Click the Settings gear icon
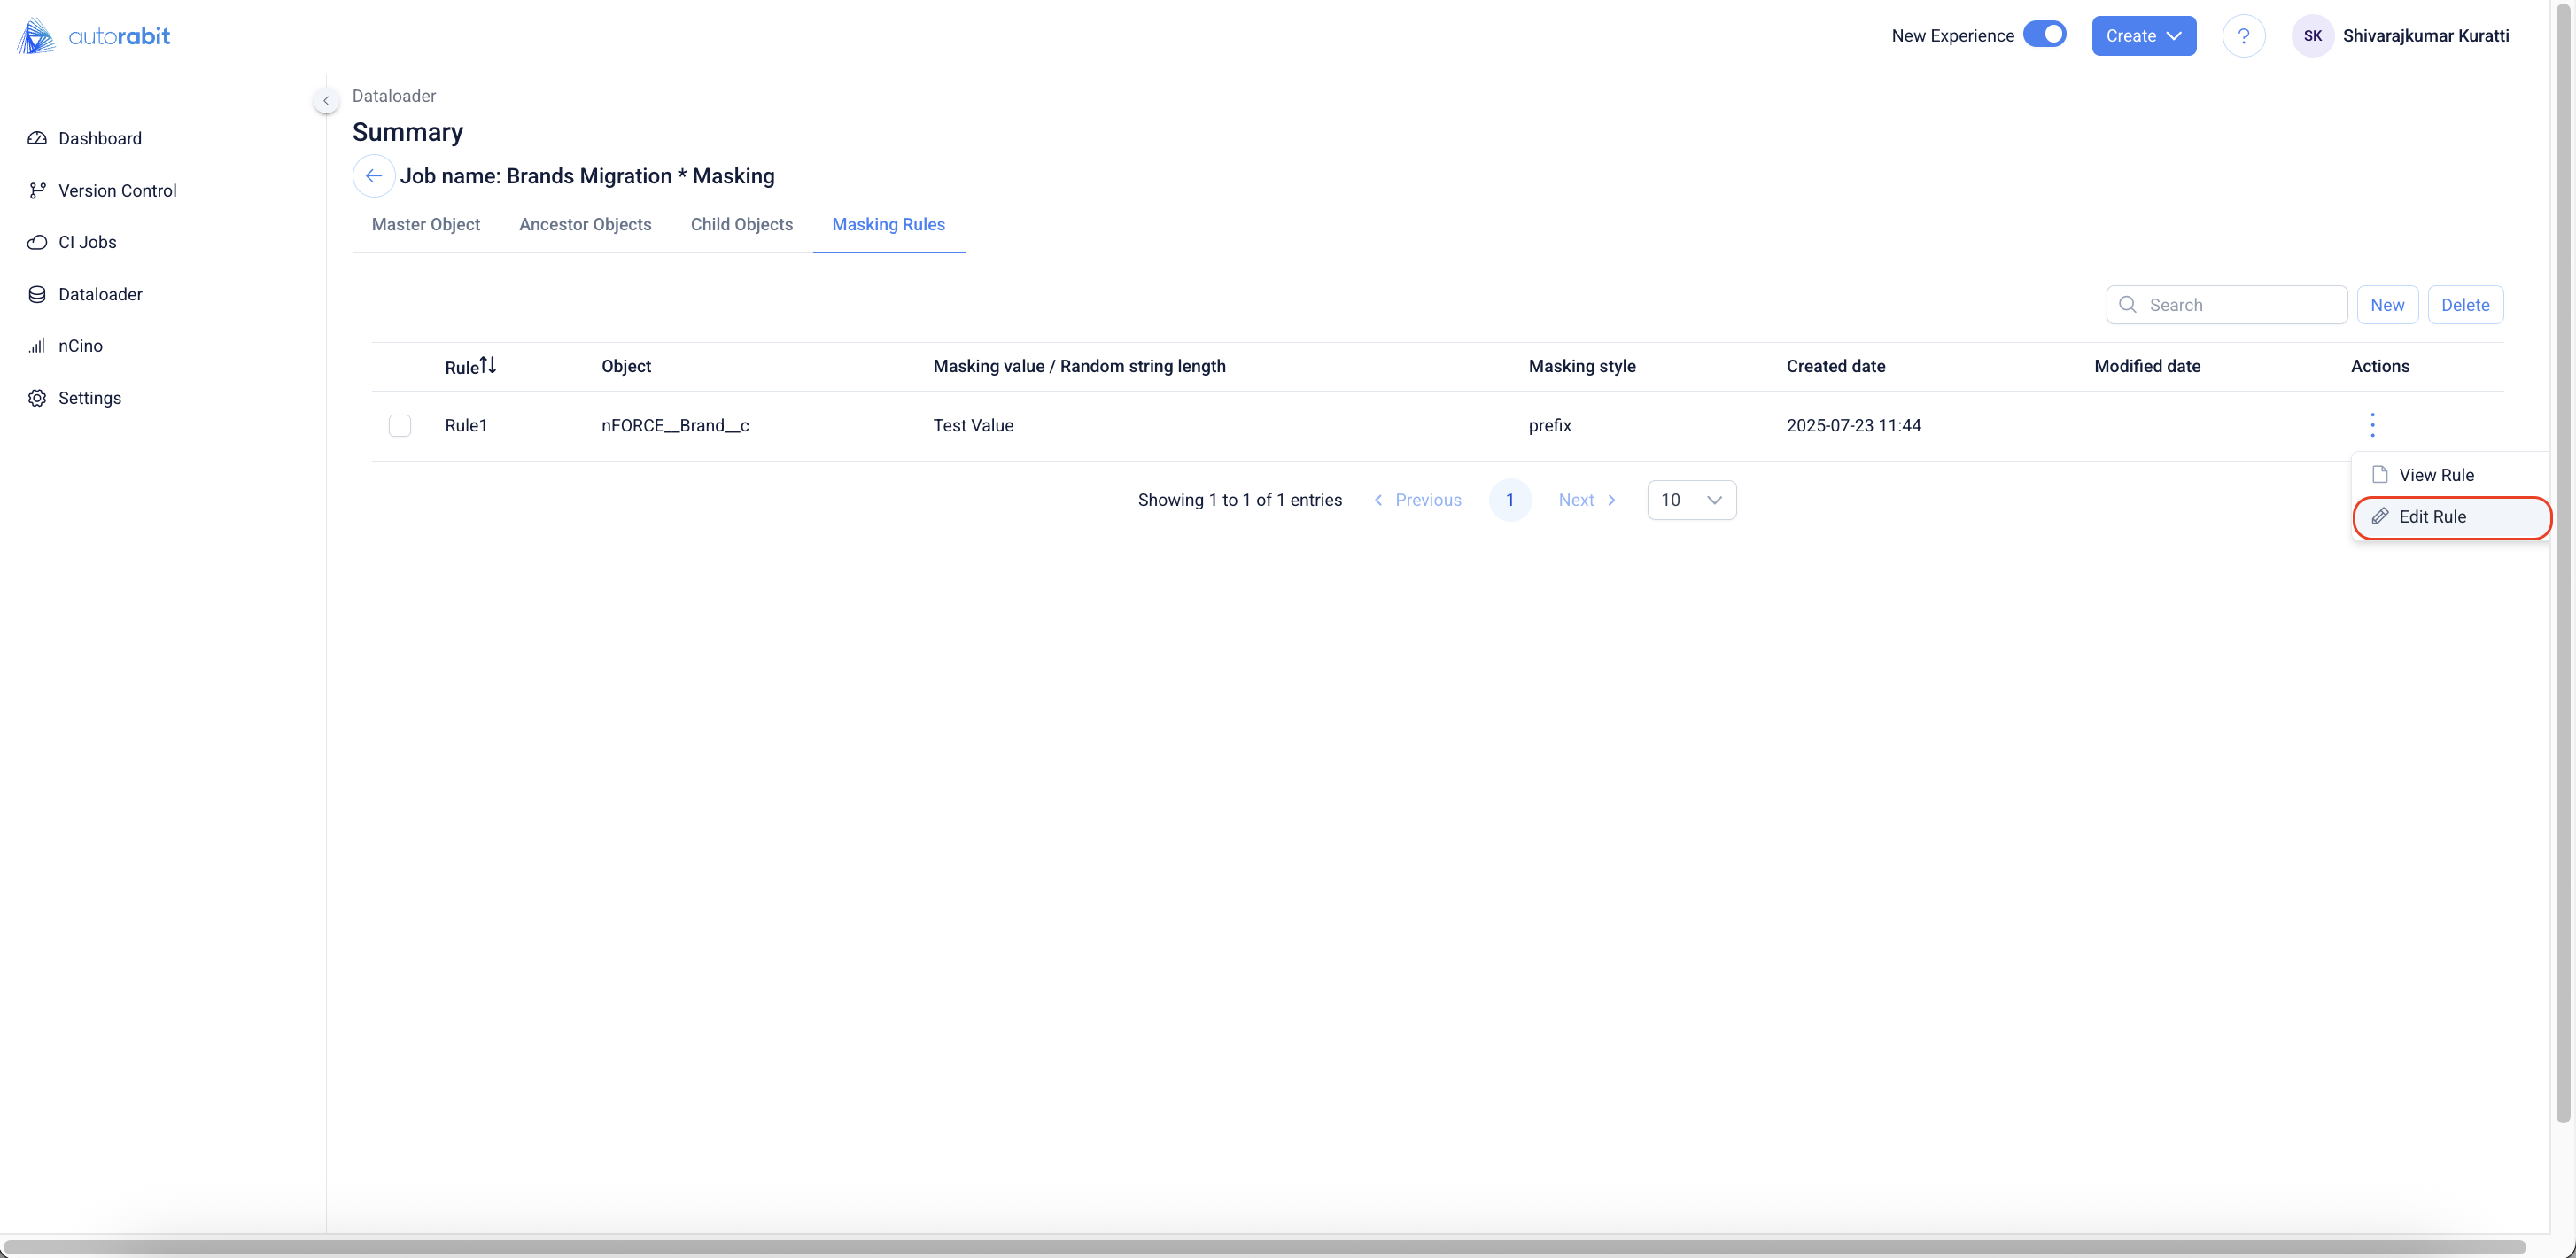 (x=37, y=398)
